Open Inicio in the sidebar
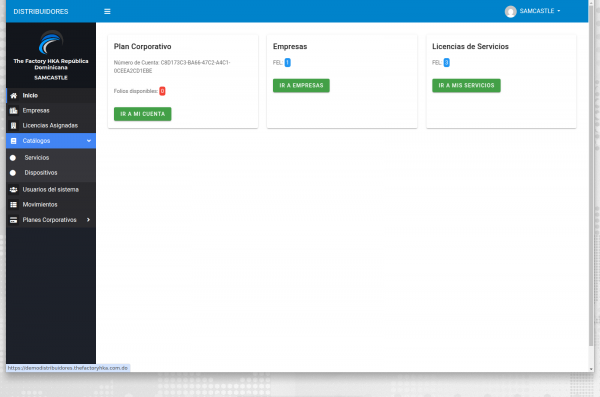 coord(51,96)
